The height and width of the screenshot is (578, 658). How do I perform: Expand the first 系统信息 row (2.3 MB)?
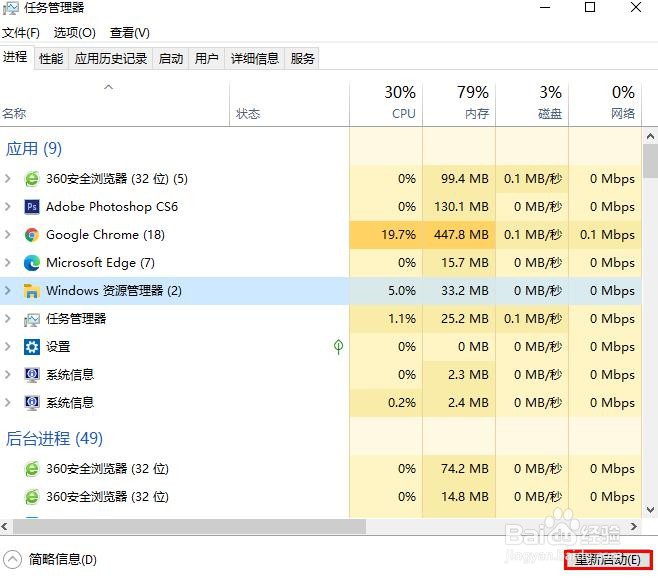[x=8, y=375]
